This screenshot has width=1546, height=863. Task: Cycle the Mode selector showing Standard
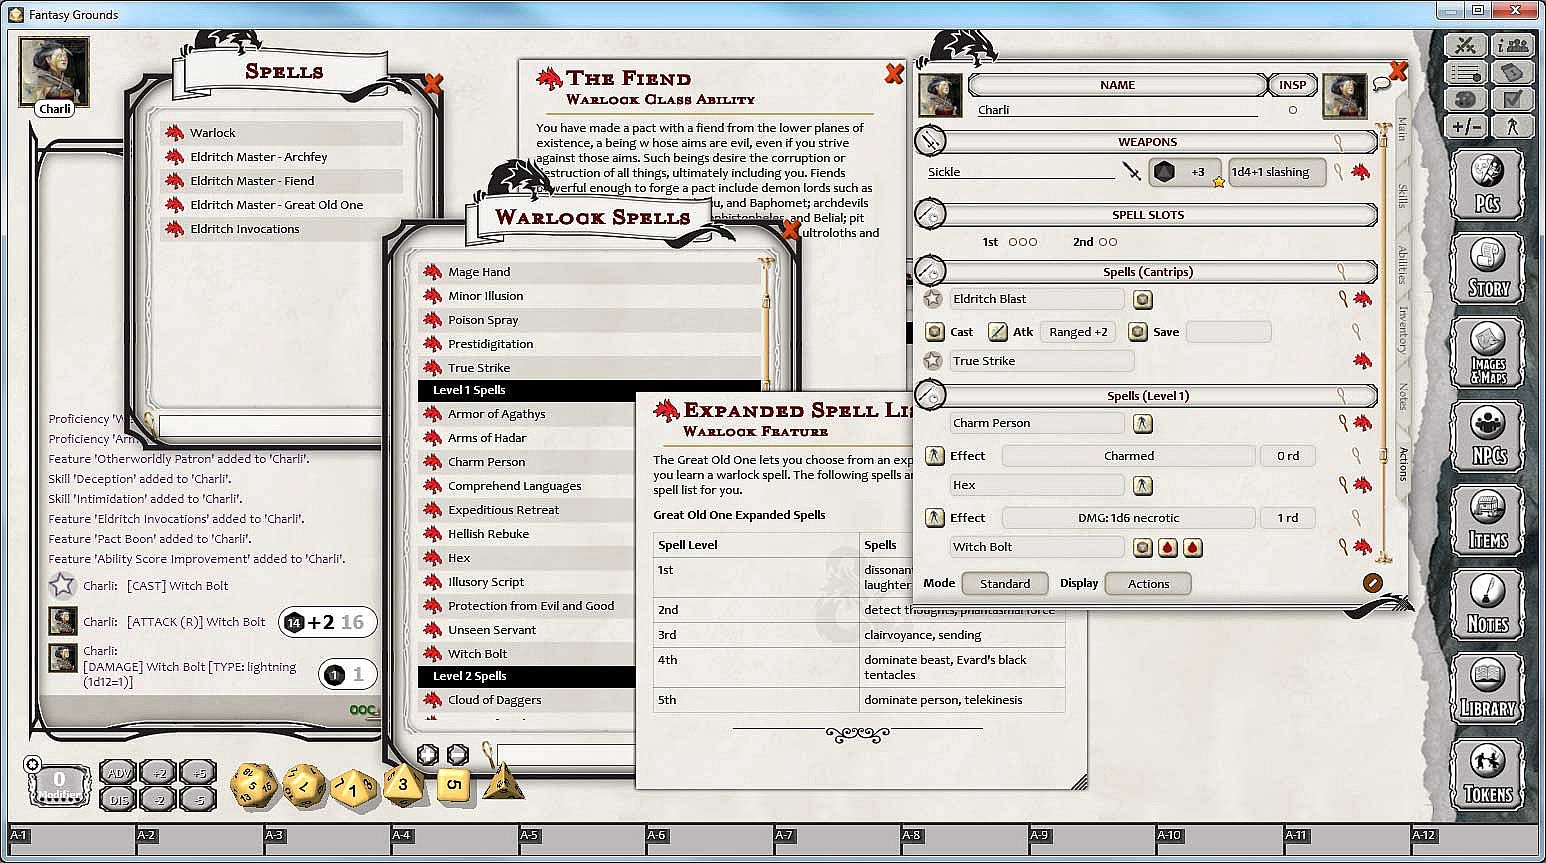pyautogui.click(x=1004, y=584)
